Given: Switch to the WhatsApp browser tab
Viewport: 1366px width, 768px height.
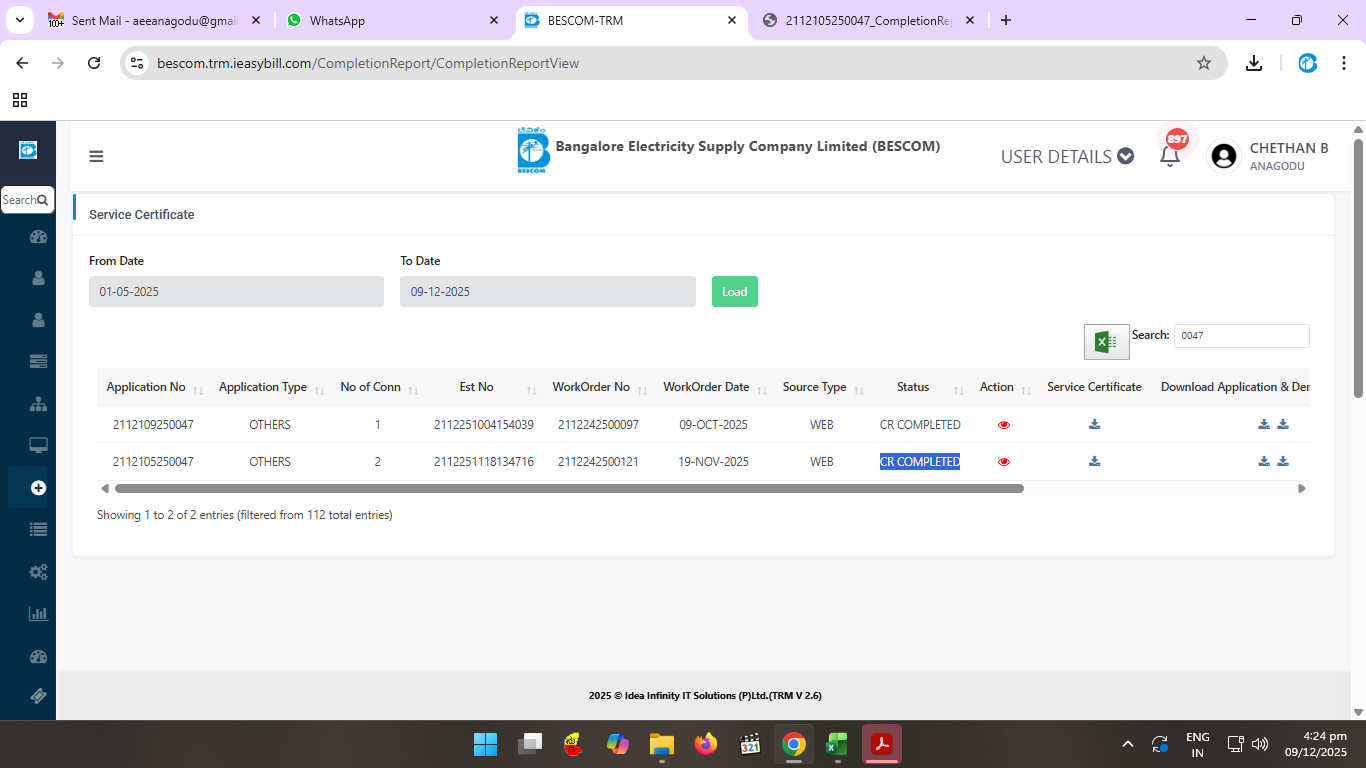Looking at the screenshot, I should (390, 20).
